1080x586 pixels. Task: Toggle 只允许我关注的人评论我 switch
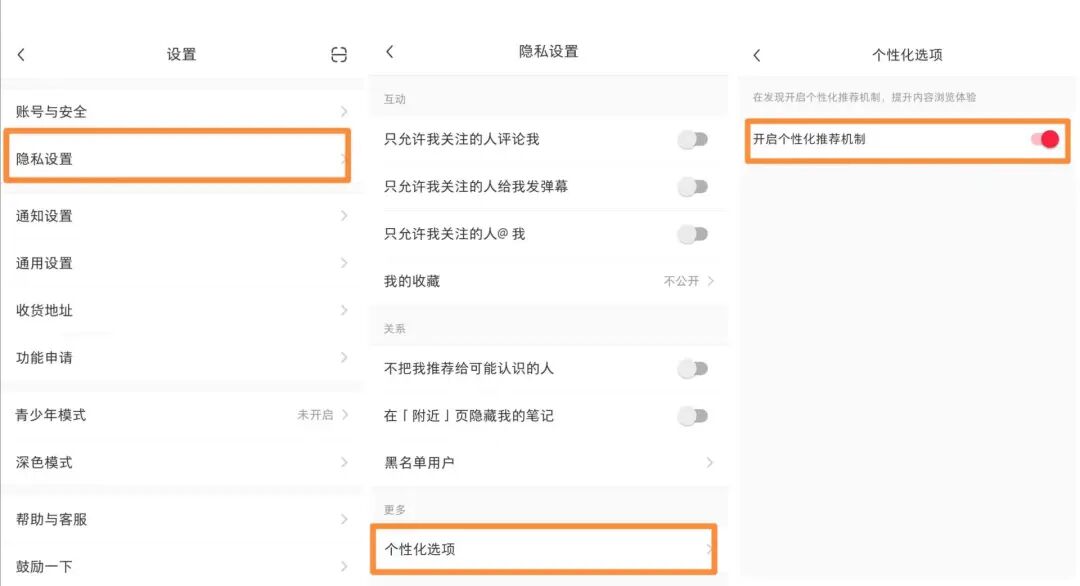tap(693, 139)
